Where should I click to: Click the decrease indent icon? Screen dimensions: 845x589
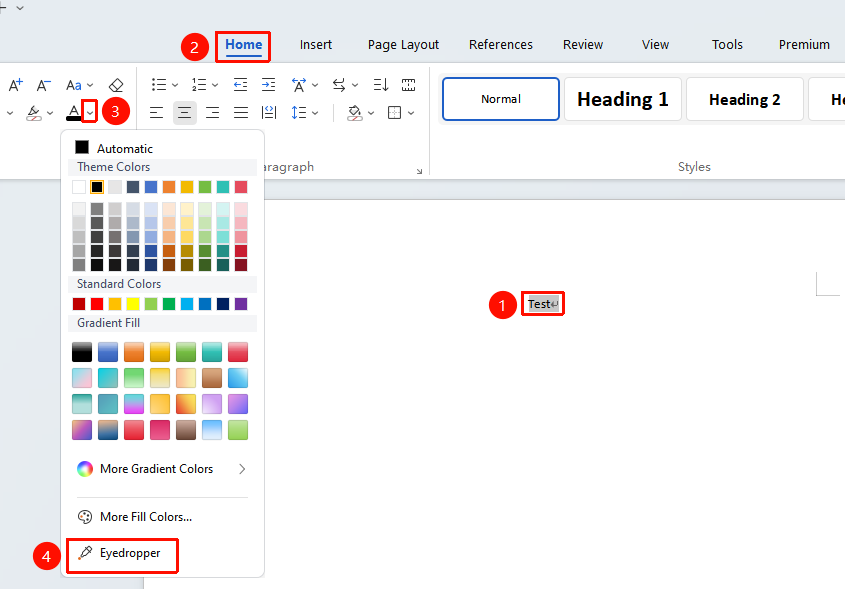[x=240, y=85]
